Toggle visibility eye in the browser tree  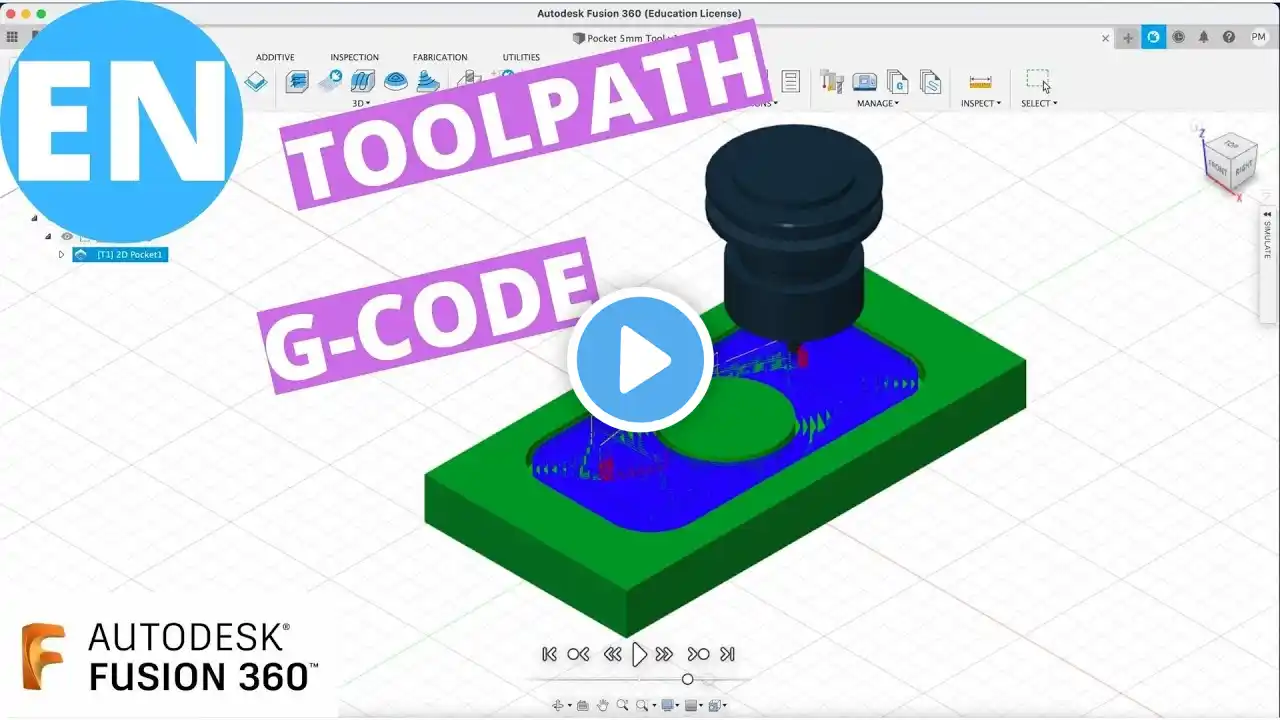(x=67, y=237)
